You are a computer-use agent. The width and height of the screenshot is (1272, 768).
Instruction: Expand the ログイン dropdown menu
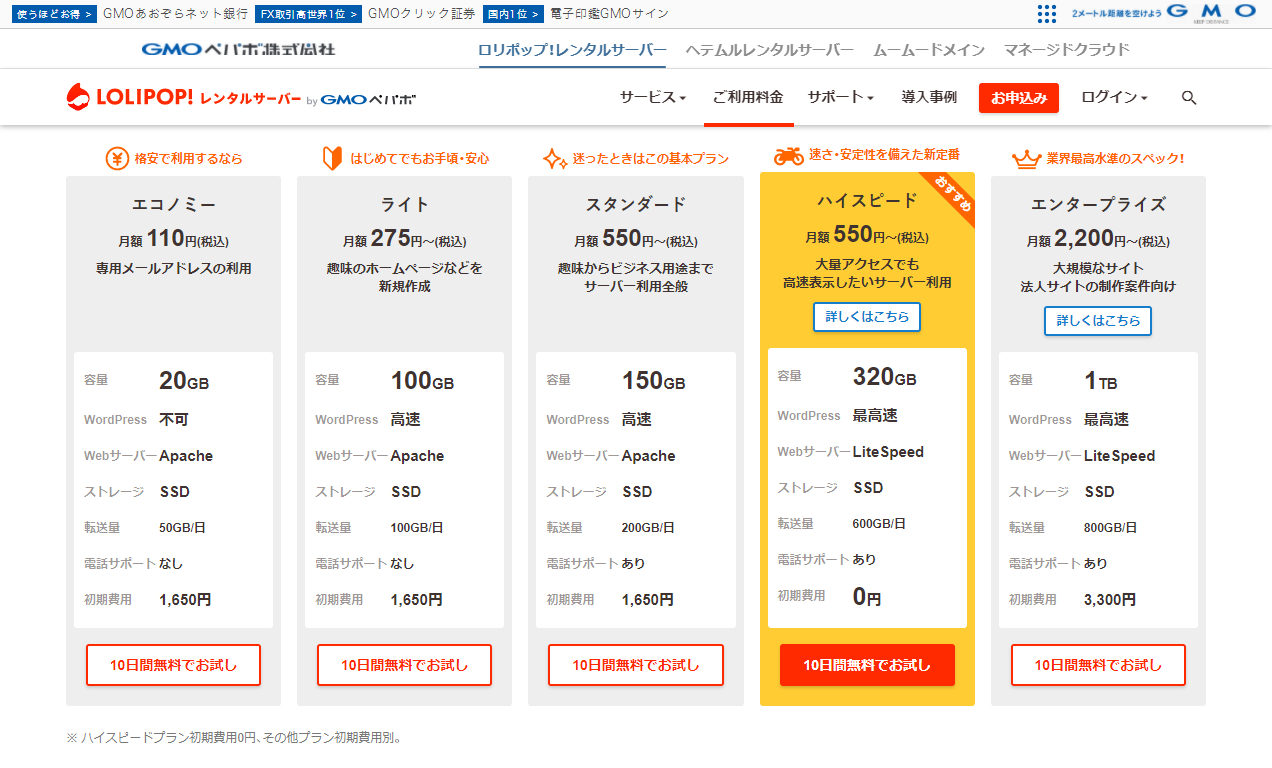[1114, 97]
